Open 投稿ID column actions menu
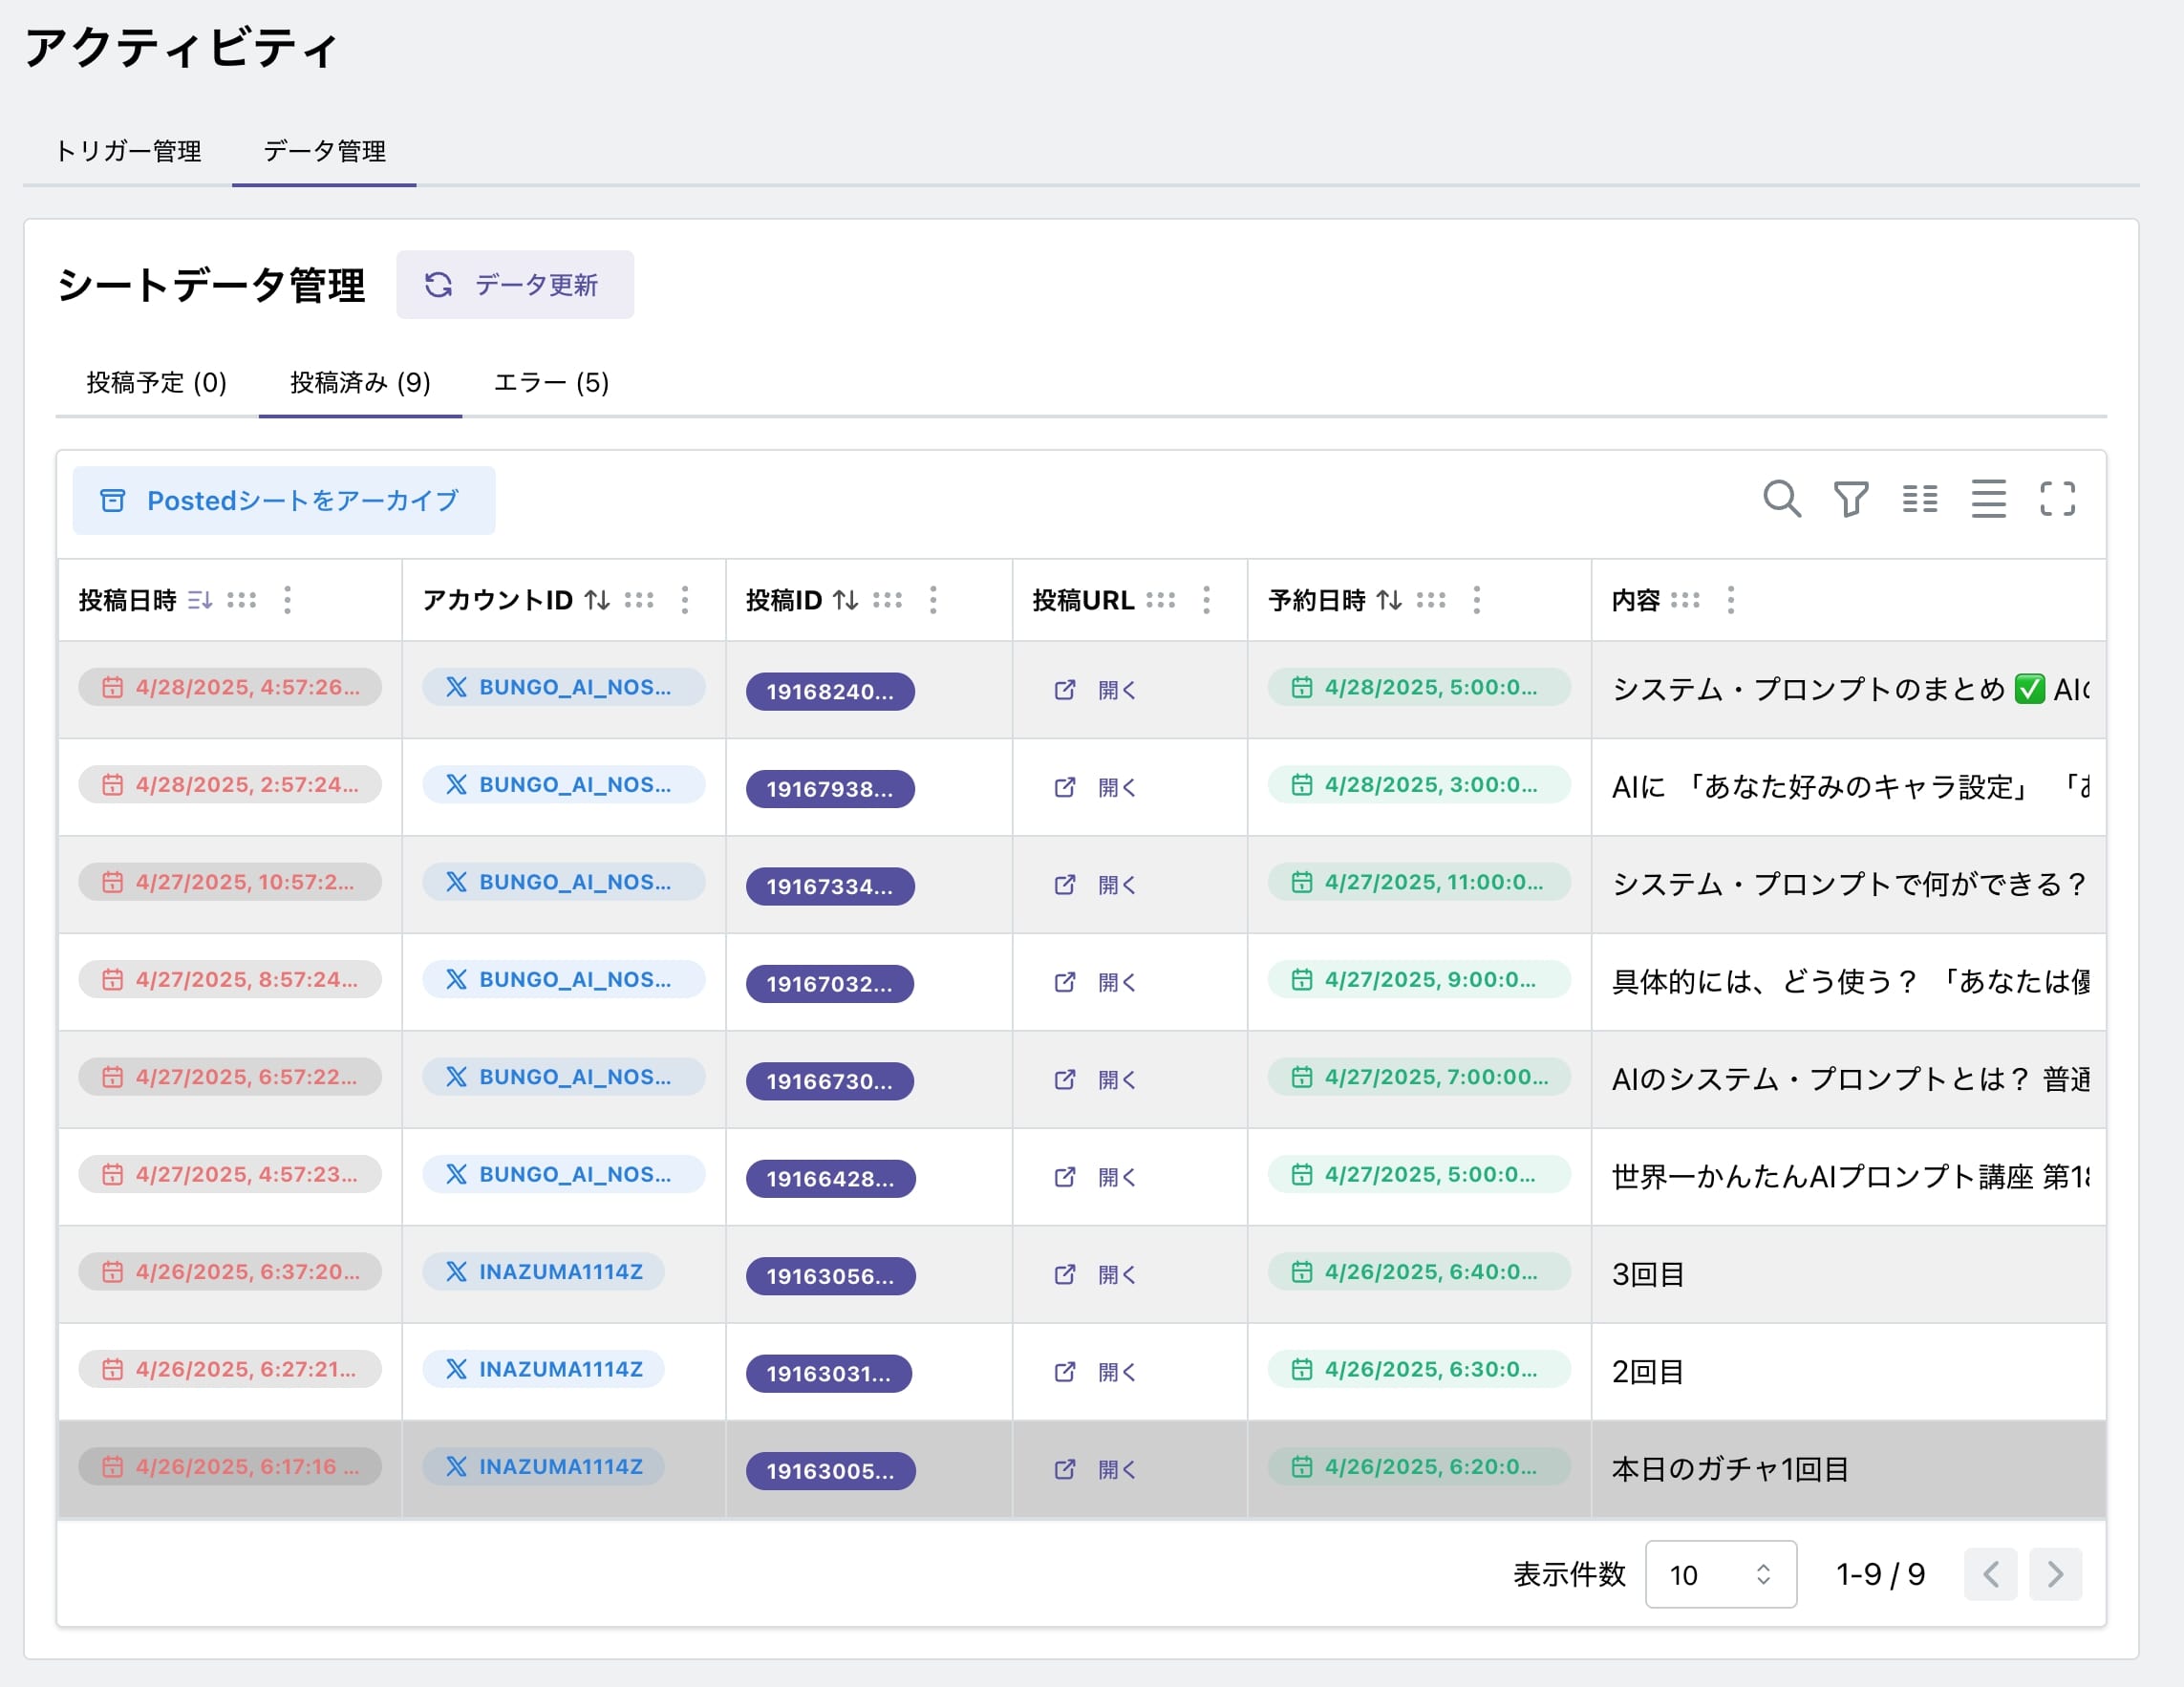This screenshot has height=1687, width=2184. tap(933, 600)
